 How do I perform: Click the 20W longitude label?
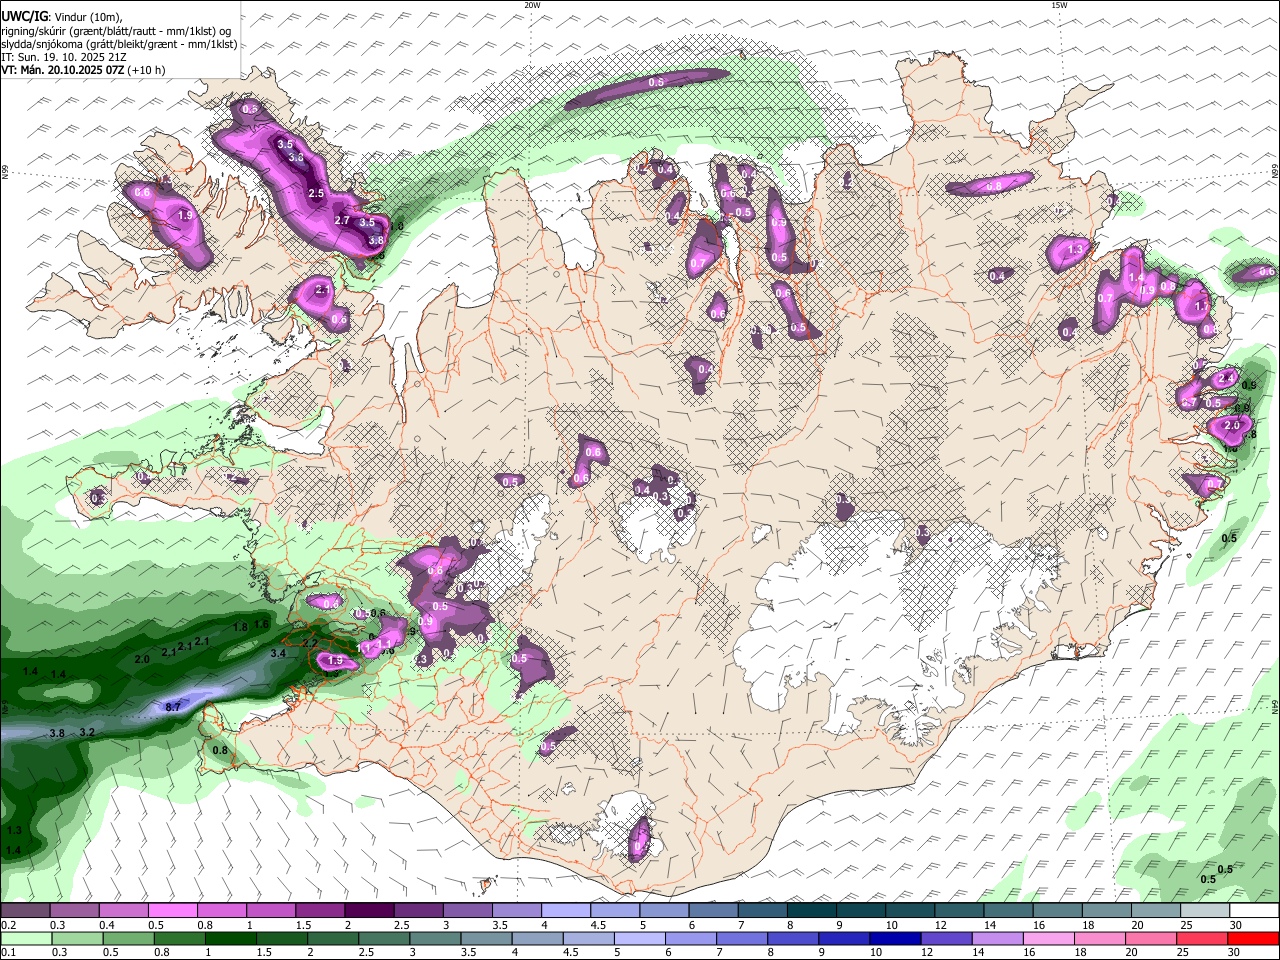tap(532, 5)
